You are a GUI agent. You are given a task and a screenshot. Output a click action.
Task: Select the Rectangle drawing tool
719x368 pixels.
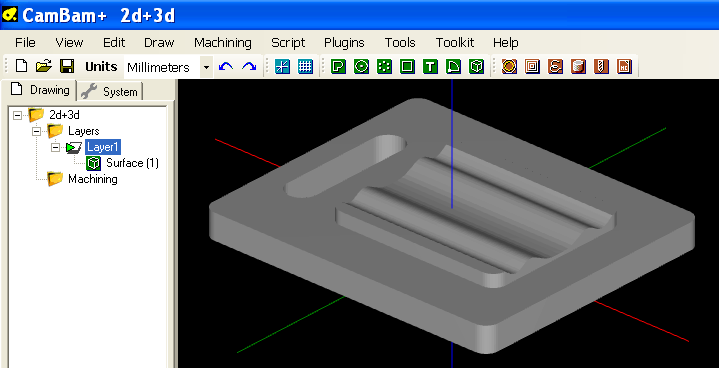point(407,66)
